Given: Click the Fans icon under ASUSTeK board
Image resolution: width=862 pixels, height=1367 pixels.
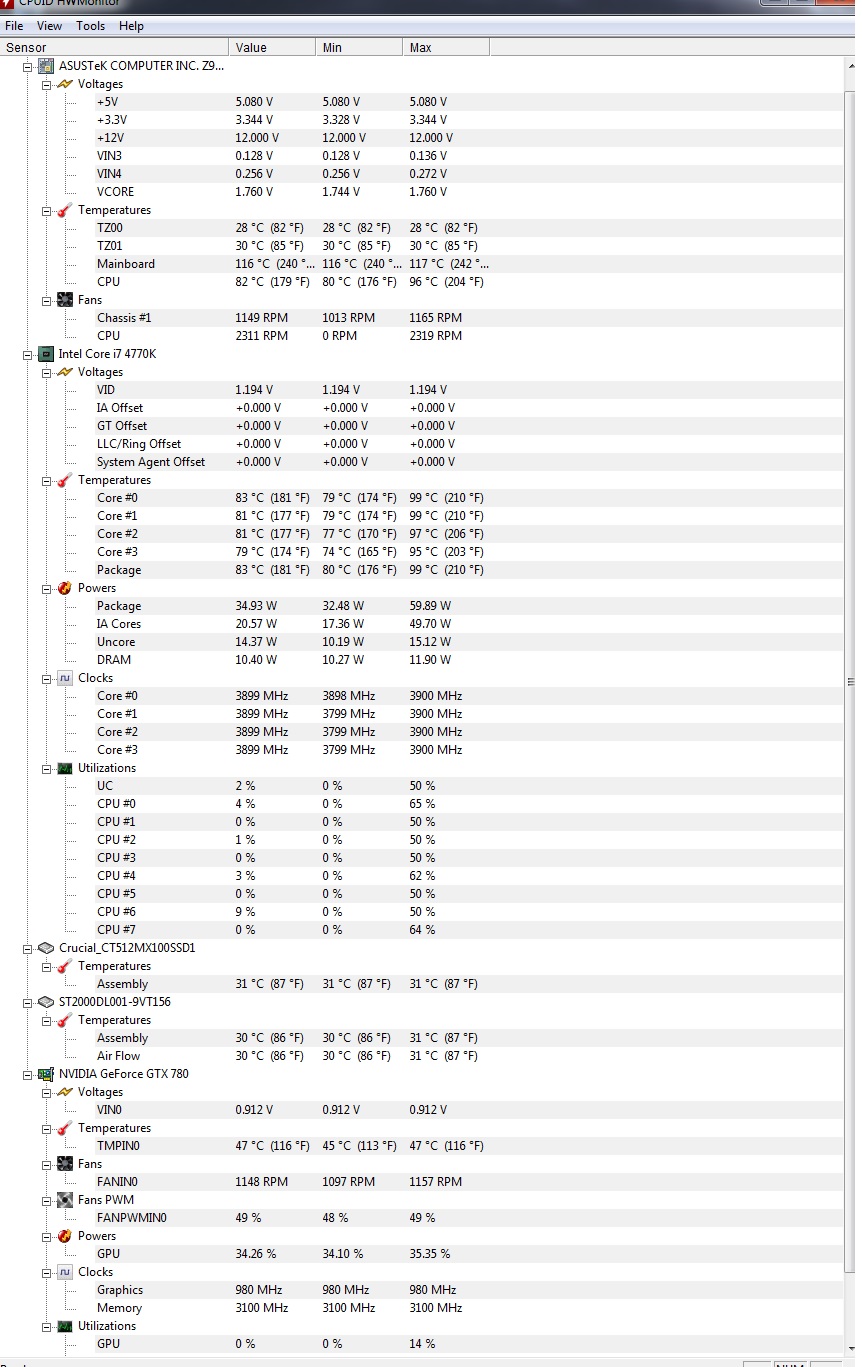Looking at the screenshot, I should click(65, 300).
